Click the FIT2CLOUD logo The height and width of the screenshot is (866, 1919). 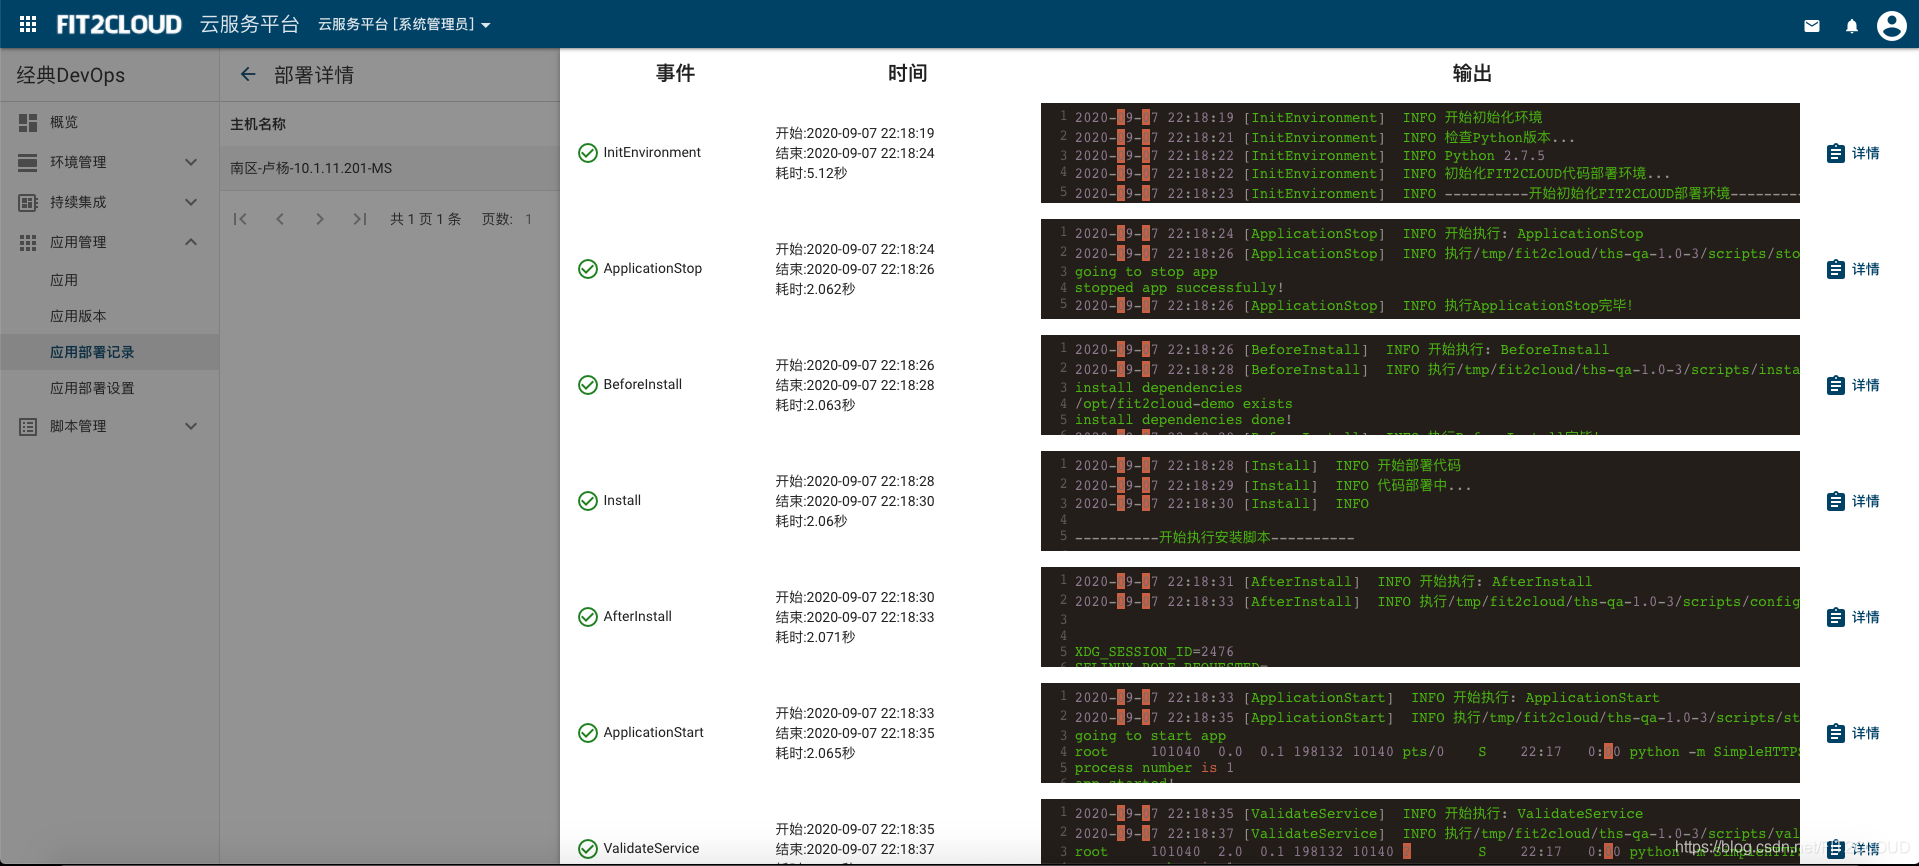pyautogui.click(x=119, y=24)
